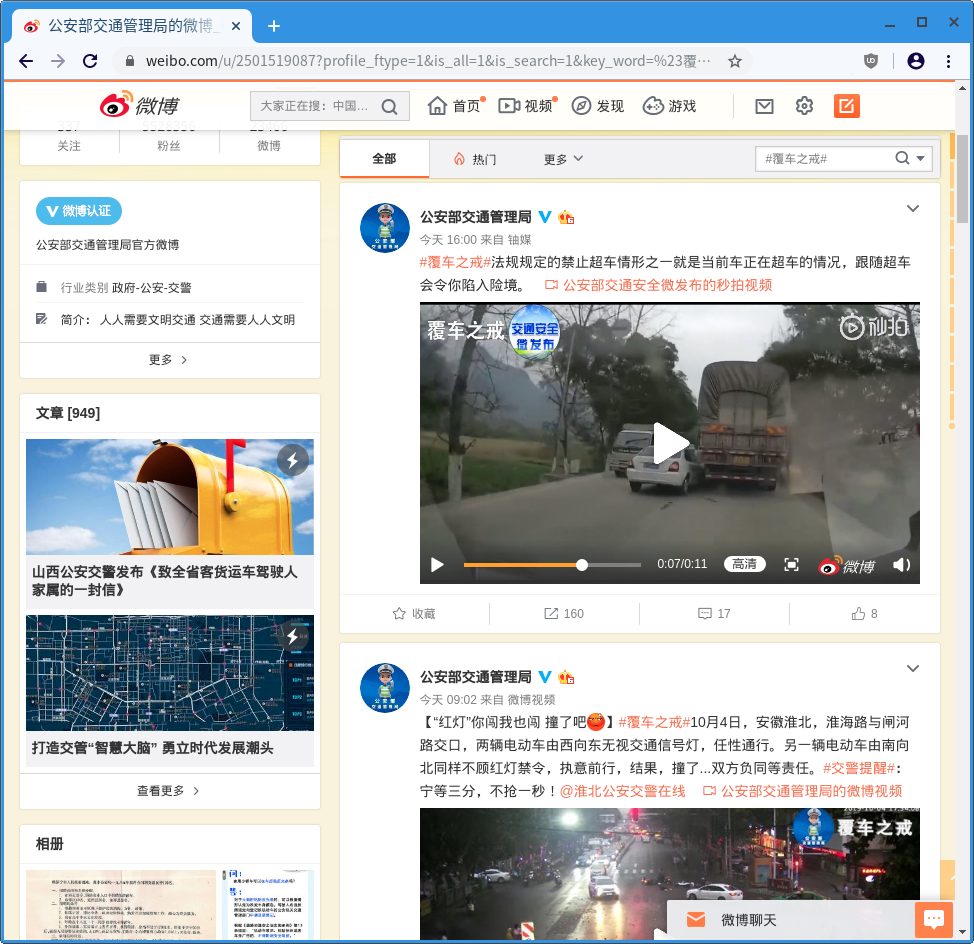Click the 微博认证 verification badge
The height and width of the screenshot is (944, 974).
coord(79,211)
